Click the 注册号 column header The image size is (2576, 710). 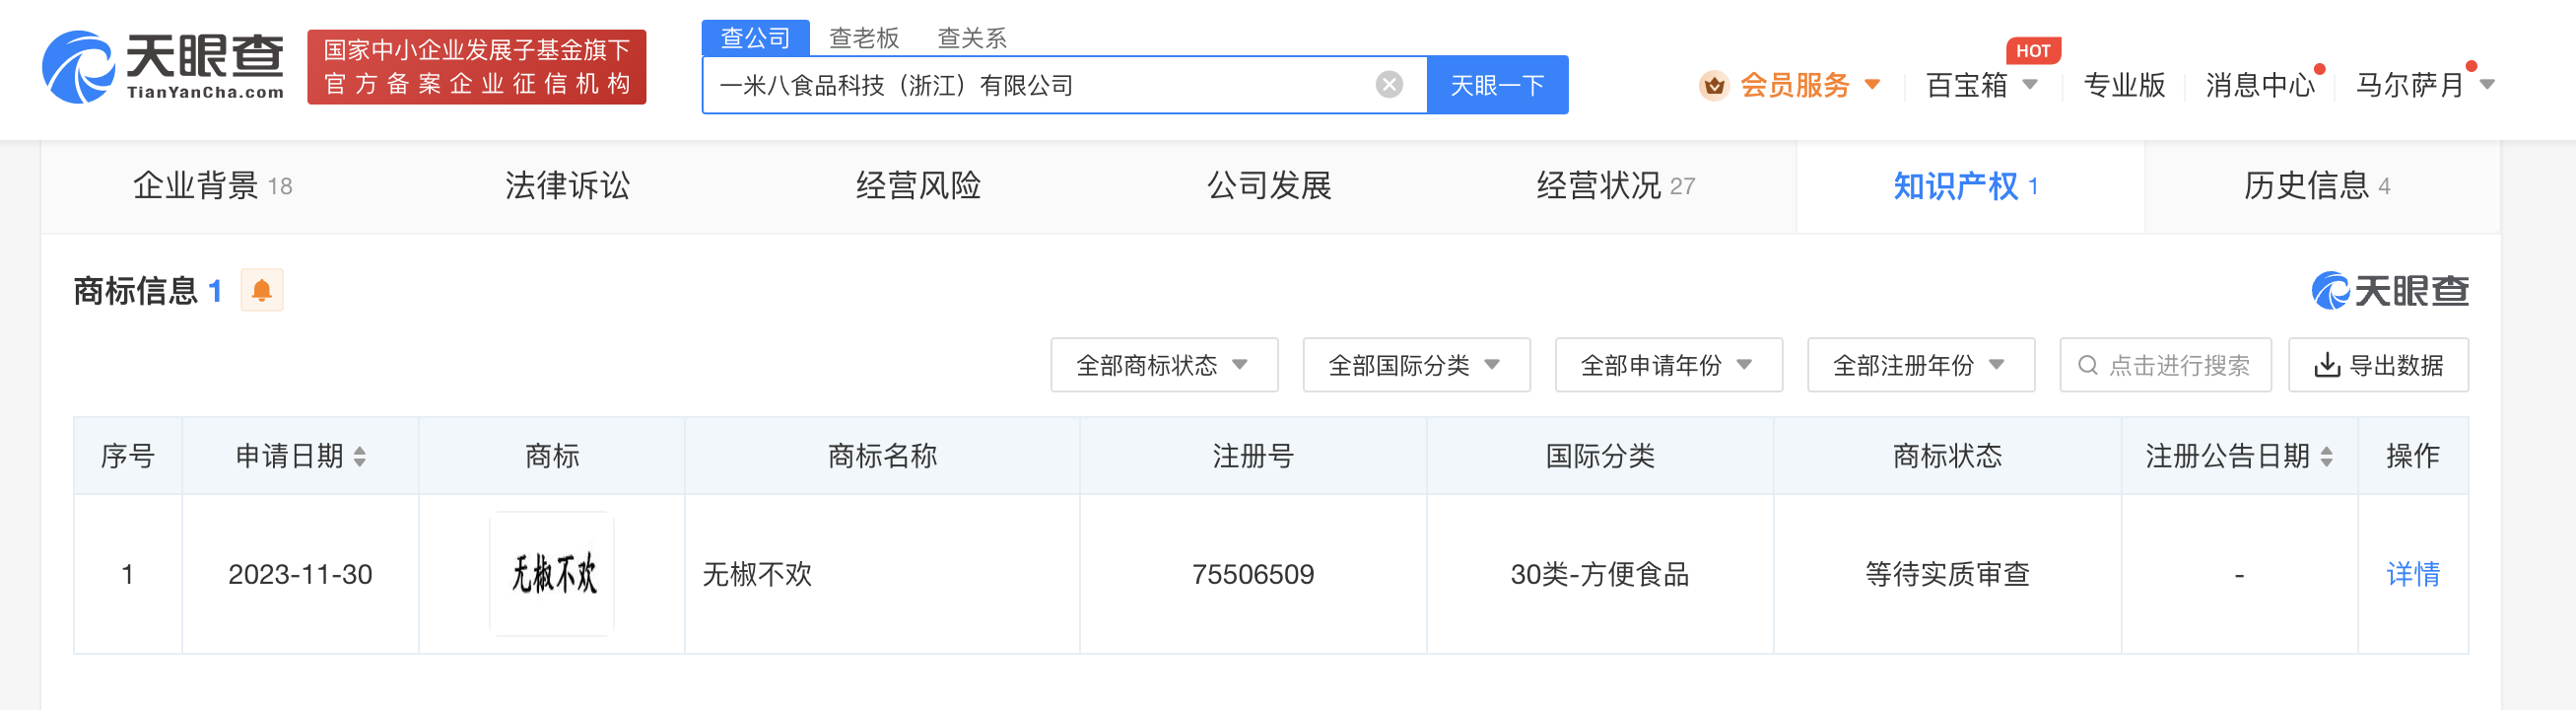1252,456
